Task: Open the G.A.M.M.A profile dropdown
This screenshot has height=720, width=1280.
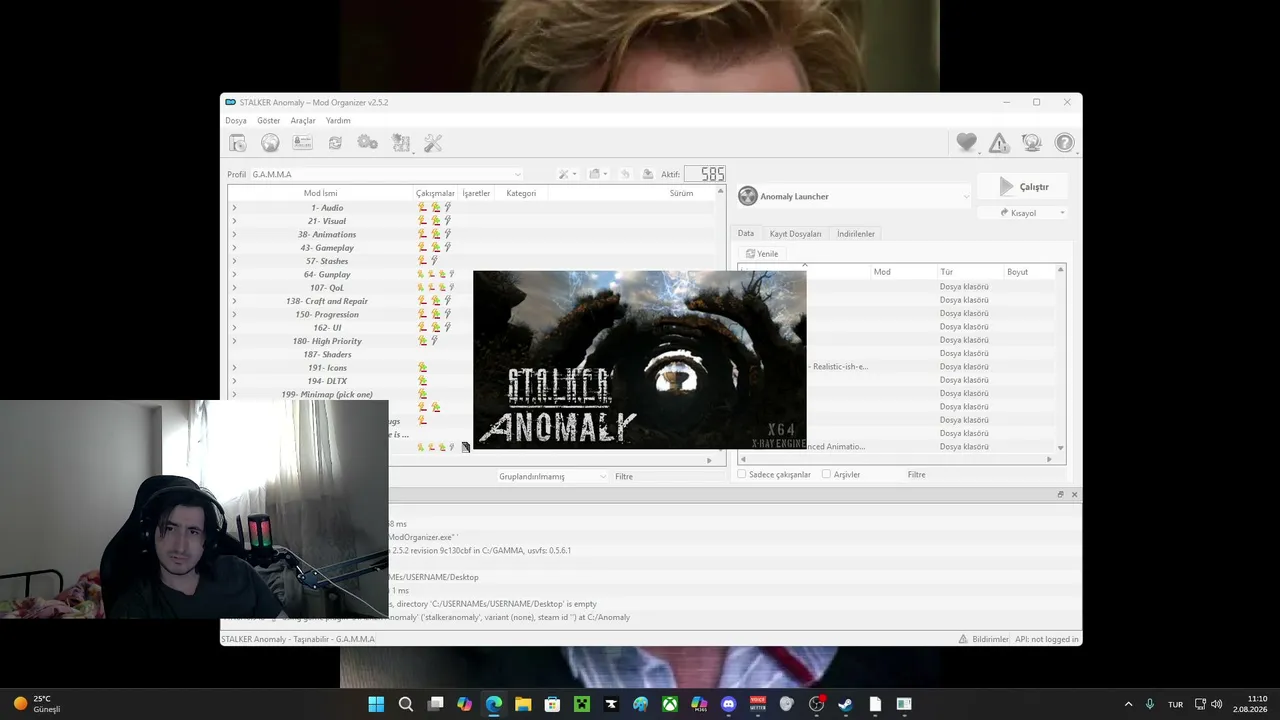Action: click(x=386, y=174)
